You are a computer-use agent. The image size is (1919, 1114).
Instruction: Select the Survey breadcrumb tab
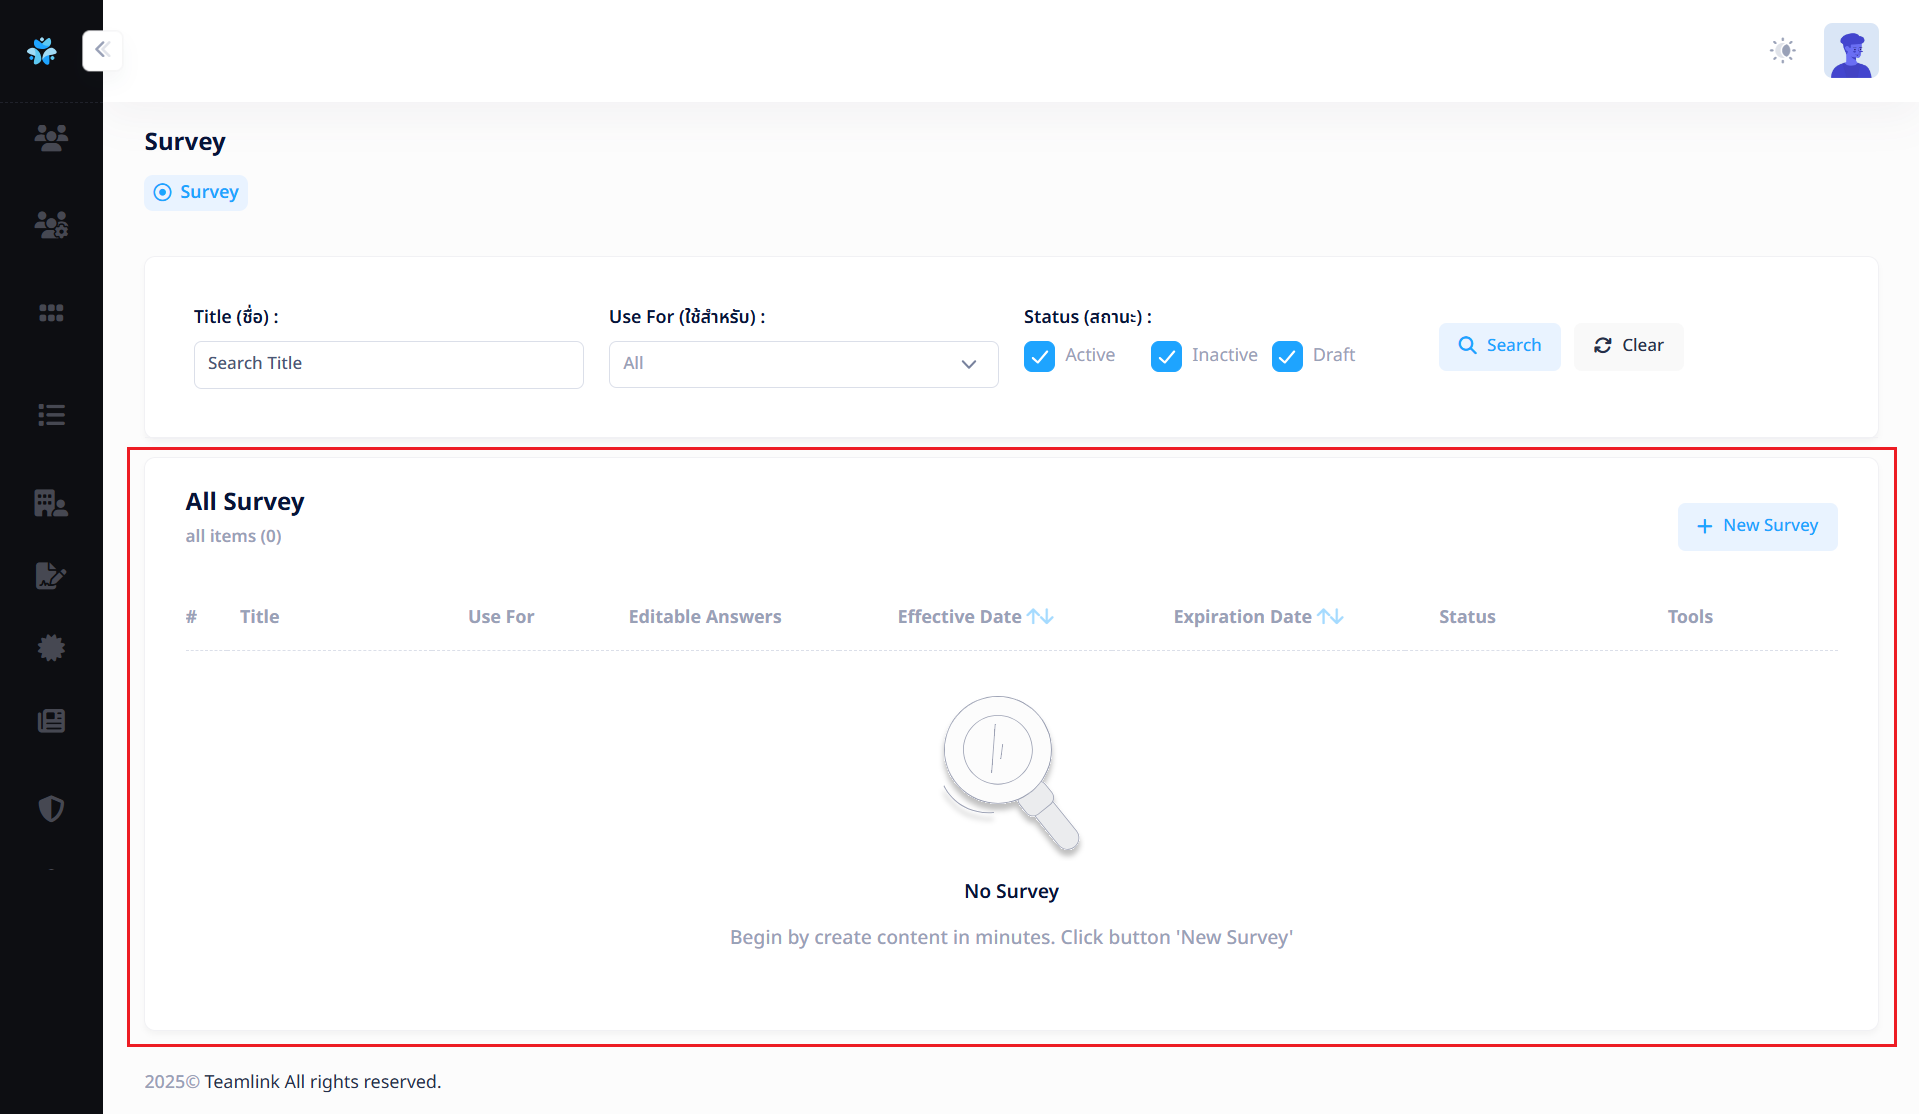[x=197, y=192]
